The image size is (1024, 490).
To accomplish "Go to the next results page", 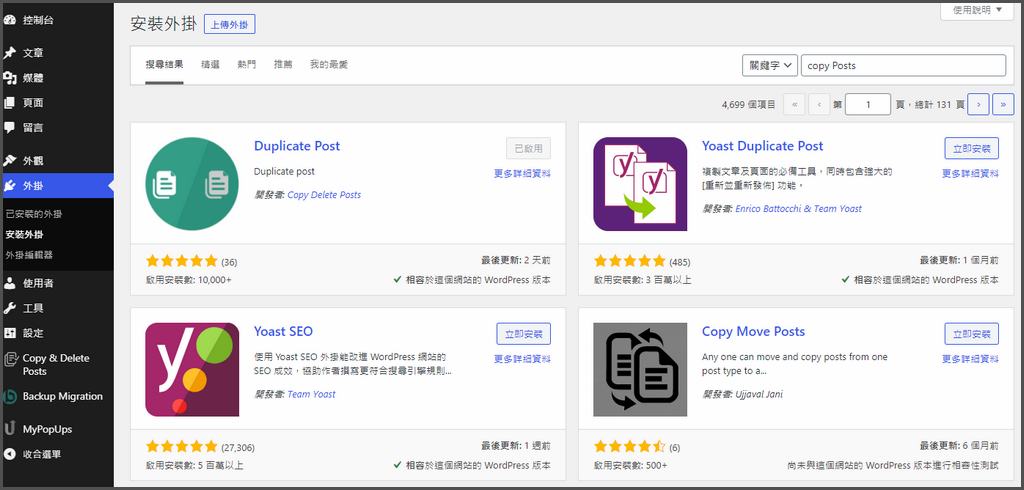I will tap(978, 103).
